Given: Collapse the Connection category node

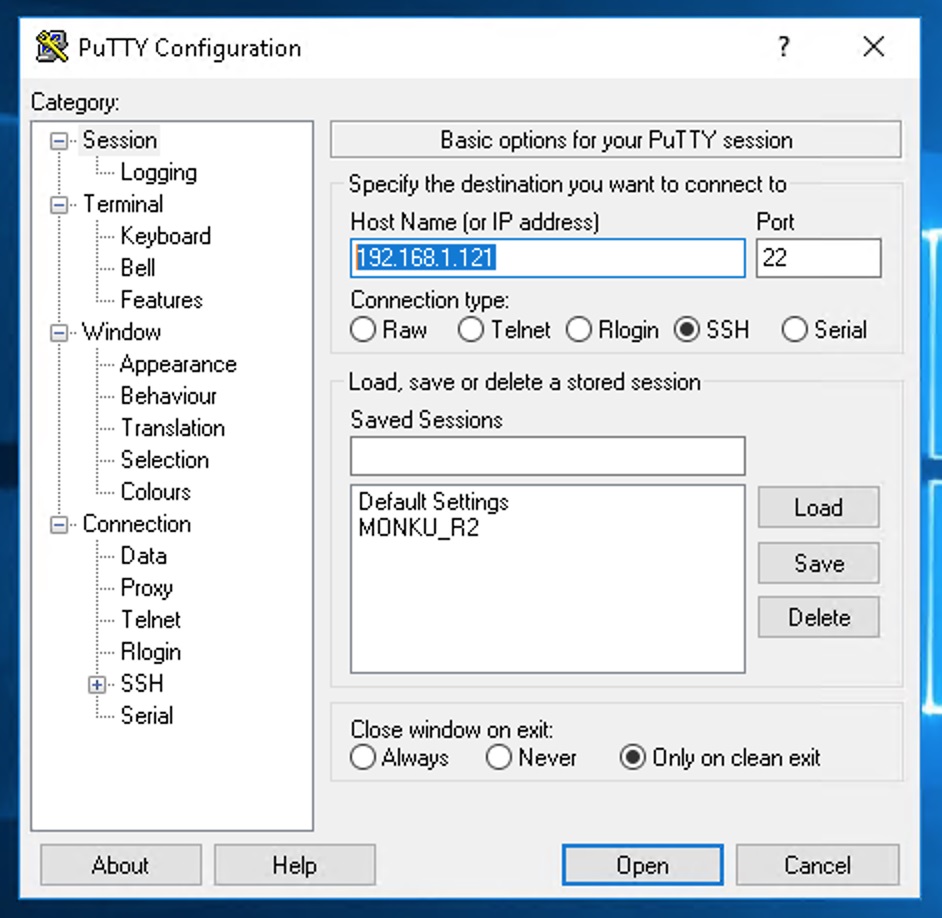Looking at the screenshot, I should coord(60,525).
